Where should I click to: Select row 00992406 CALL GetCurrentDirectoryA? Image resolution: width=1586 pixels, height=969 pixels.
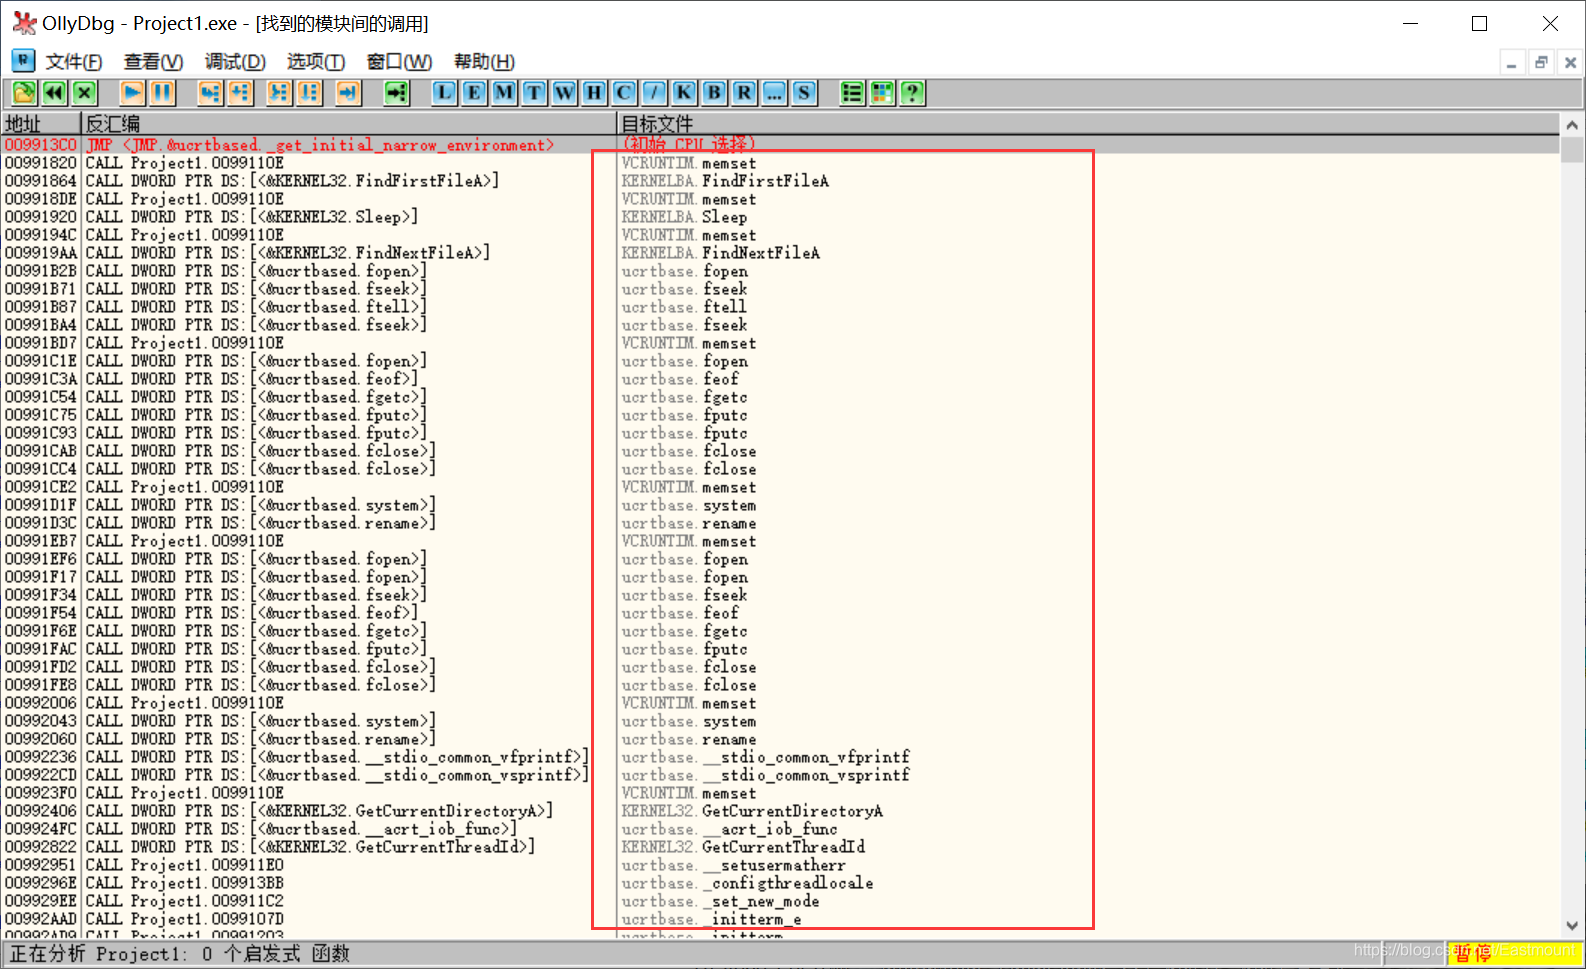(780, 811)
